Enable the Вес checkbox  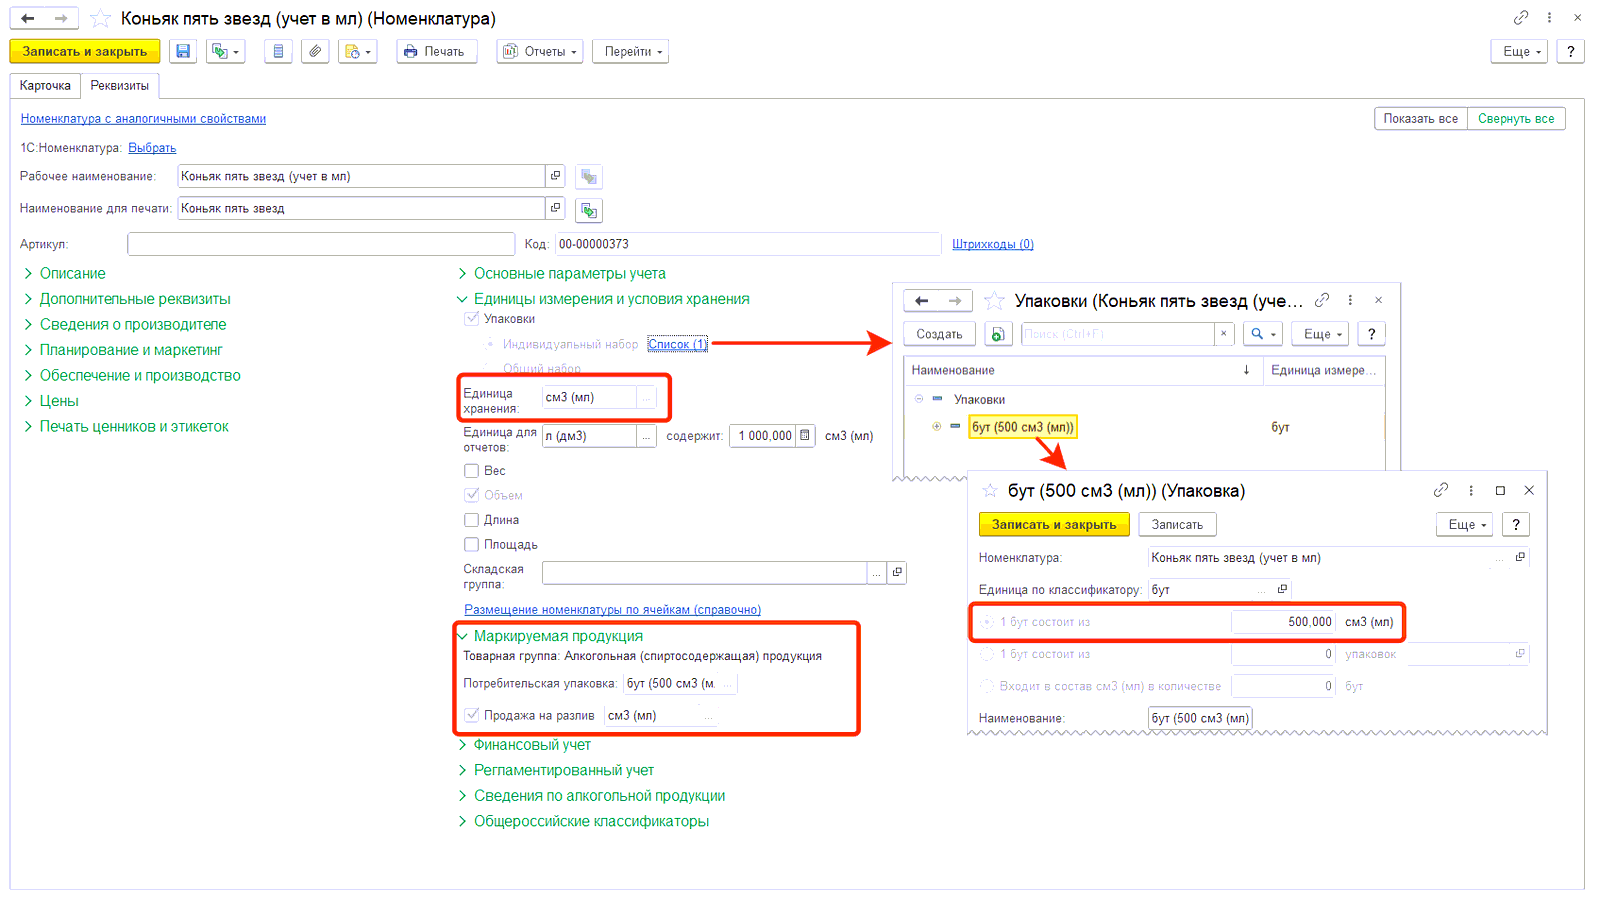coord(471,471)
